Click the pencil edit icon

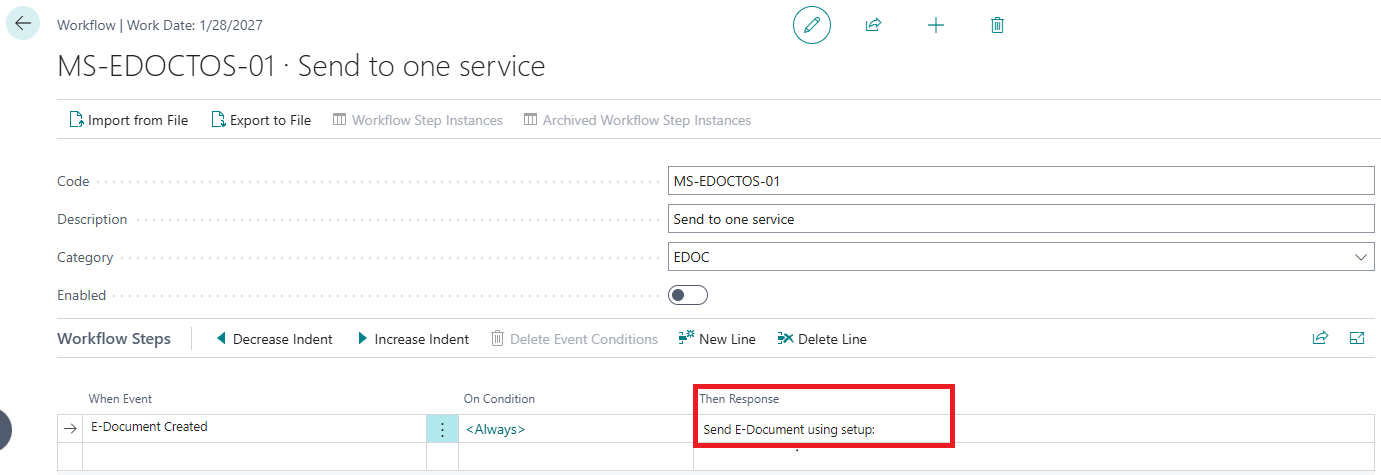point(812,25)
